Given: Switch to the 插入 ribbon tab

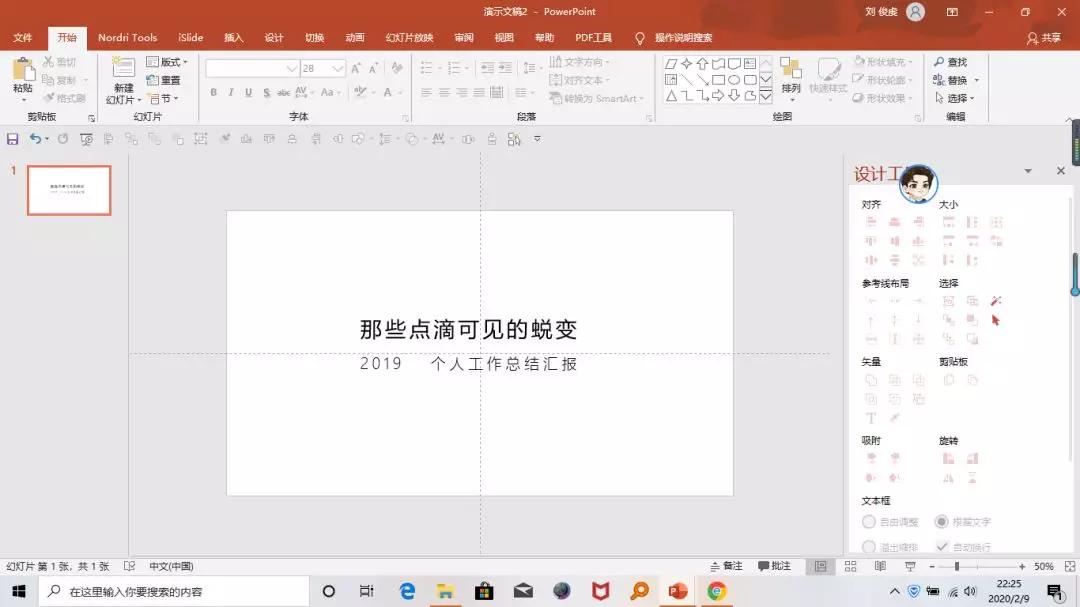Looking at the screenshot, I should click(x=233, y=37).
